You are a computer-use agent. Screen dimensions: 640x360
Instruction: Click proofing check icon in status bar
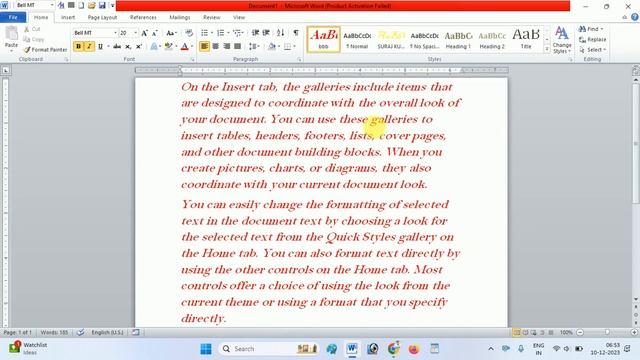tap(80, 333)
